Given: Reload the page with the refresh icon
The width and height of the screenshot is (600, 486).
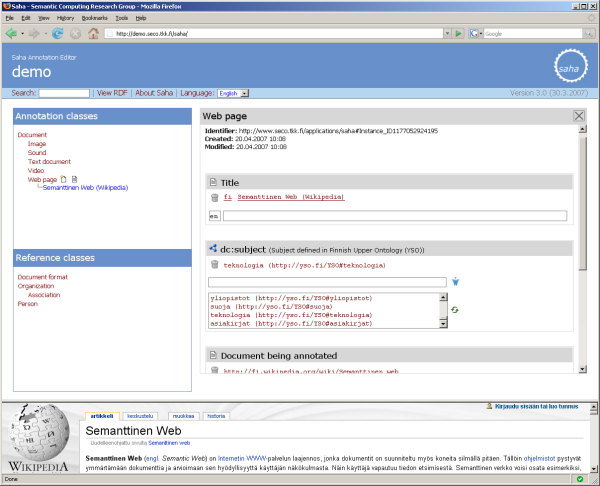Looking at the screenshot, I should tap(58, 34).
